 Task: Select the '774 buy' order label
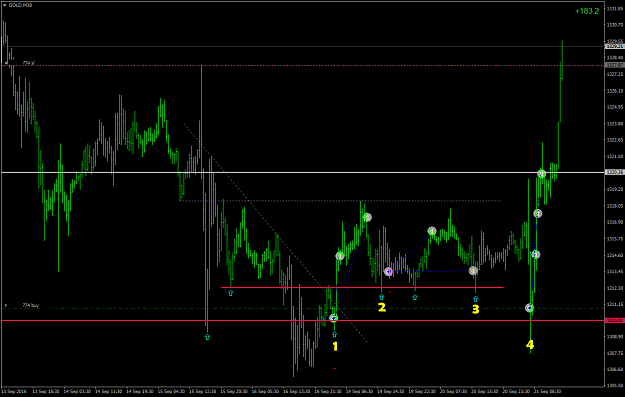(x=31, y=305)
